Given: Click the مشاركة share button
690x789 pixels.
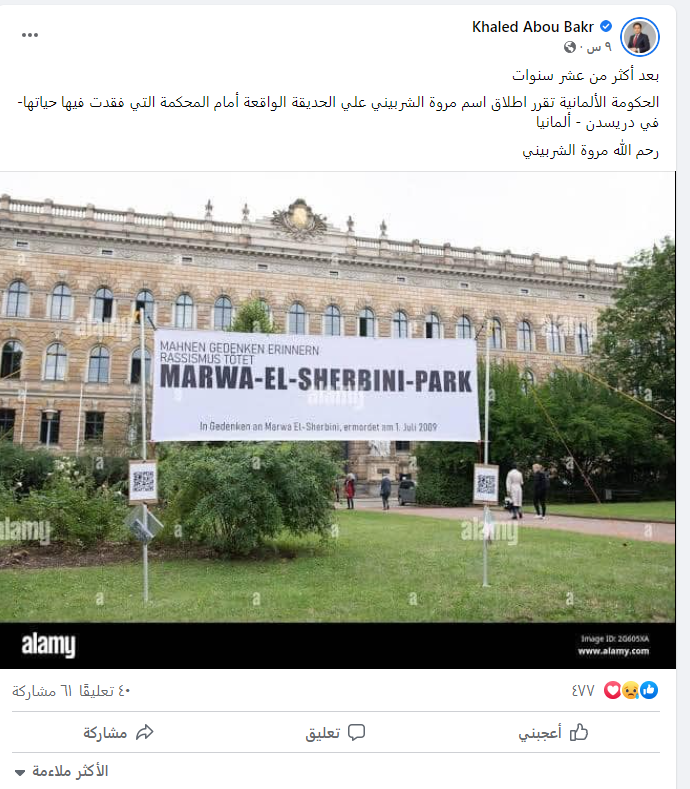Looking at the screenshot, I should (118, 733).
